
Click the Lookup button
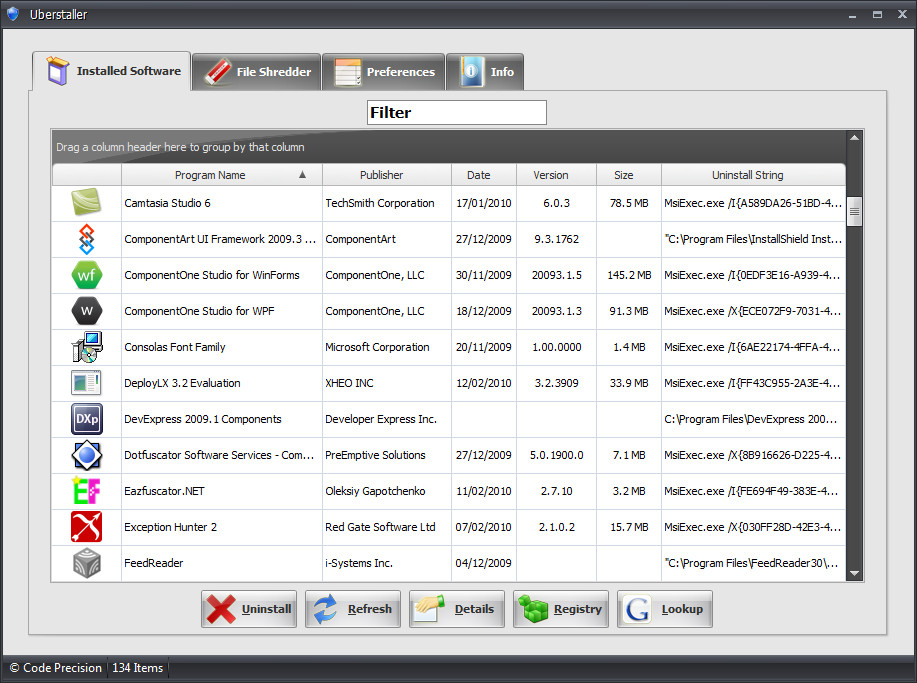click(x=665, y=609)
